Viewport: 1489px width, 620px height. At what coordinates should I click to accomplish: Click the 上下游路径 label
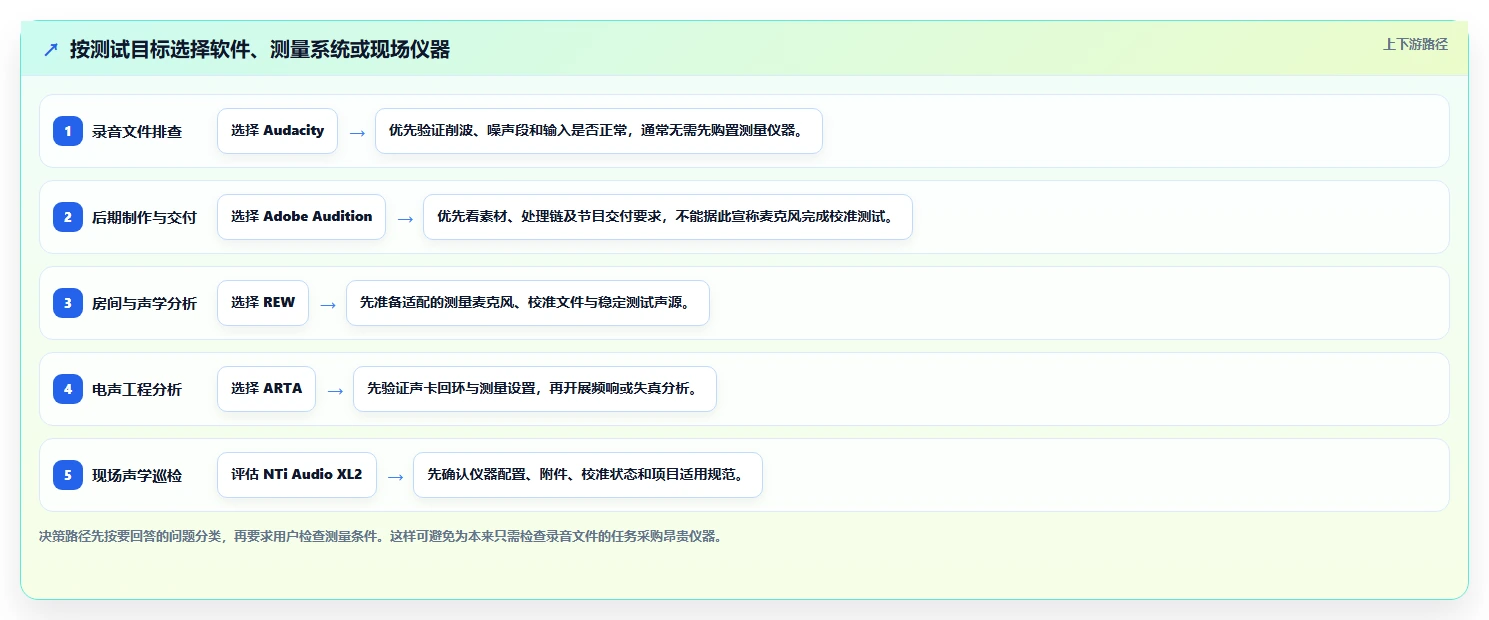(x=1415, y=44)
